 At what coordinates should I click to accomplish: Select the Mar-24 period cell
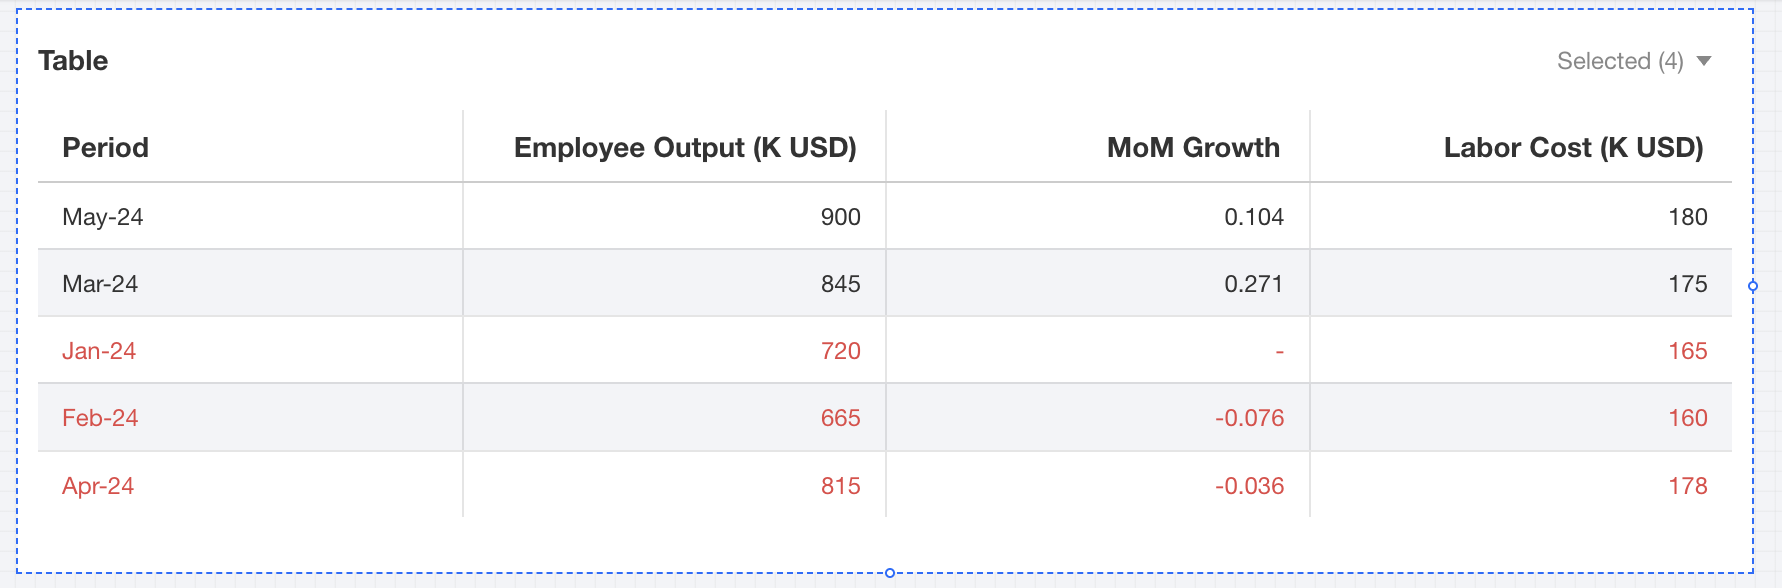point(100,284)
